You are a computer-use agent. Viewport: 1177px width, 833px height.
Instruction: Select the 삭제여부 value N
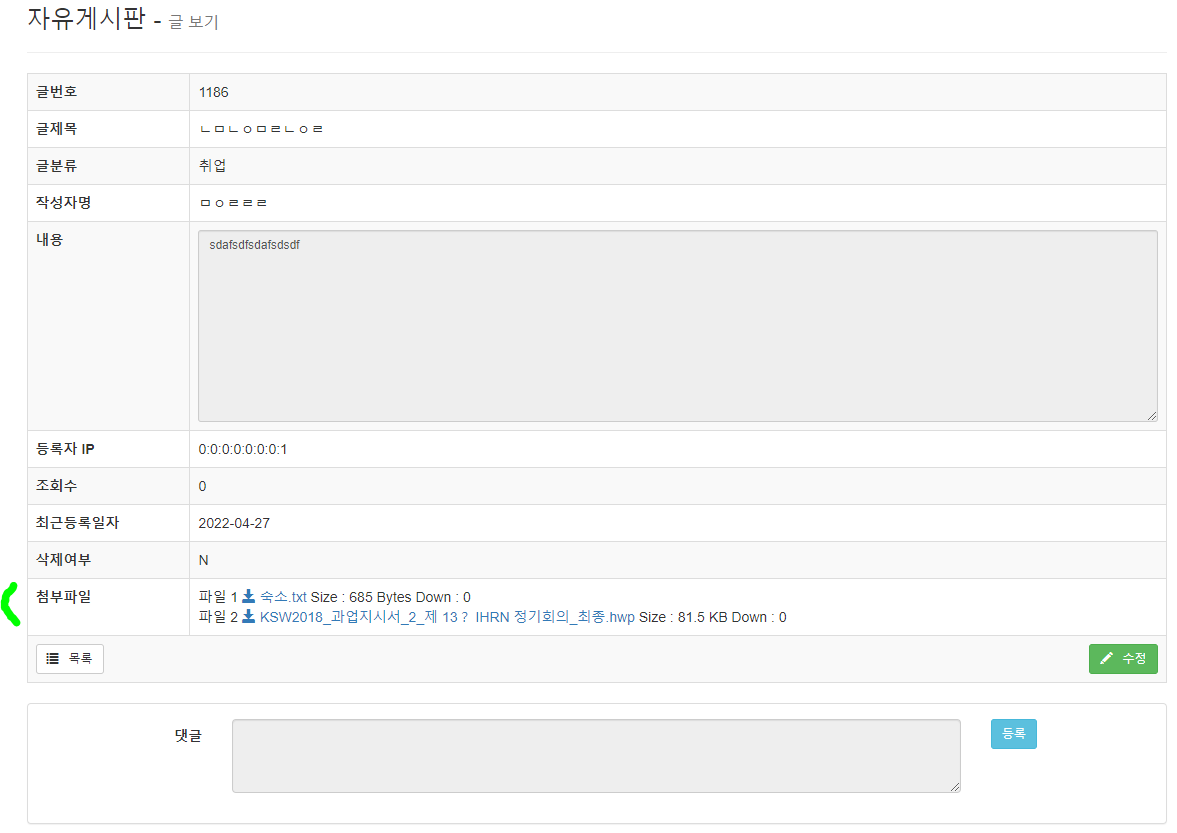coord(203,560)
